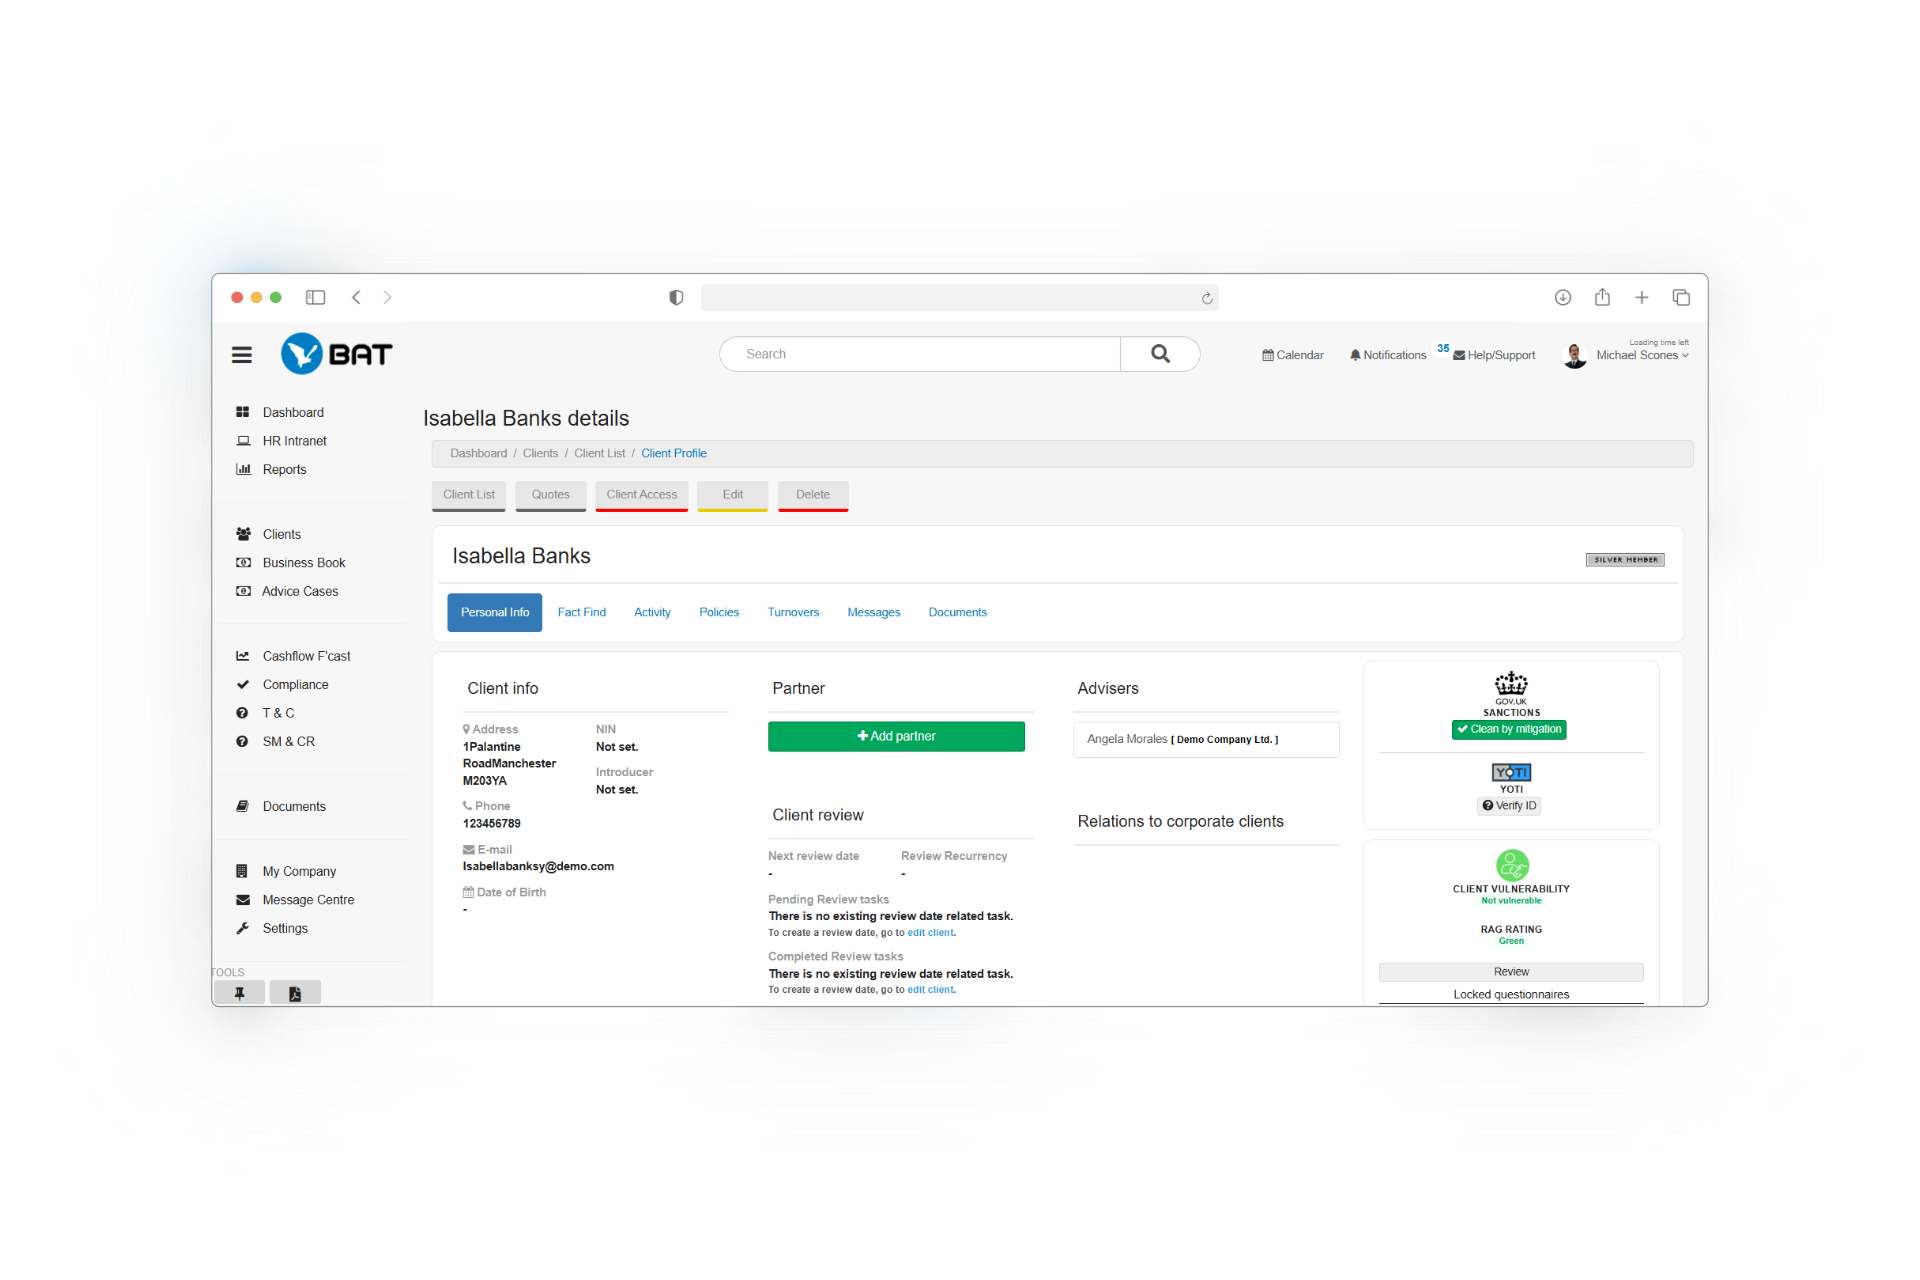
Task: Click into the Search input field
Action: tap(920, 354)
